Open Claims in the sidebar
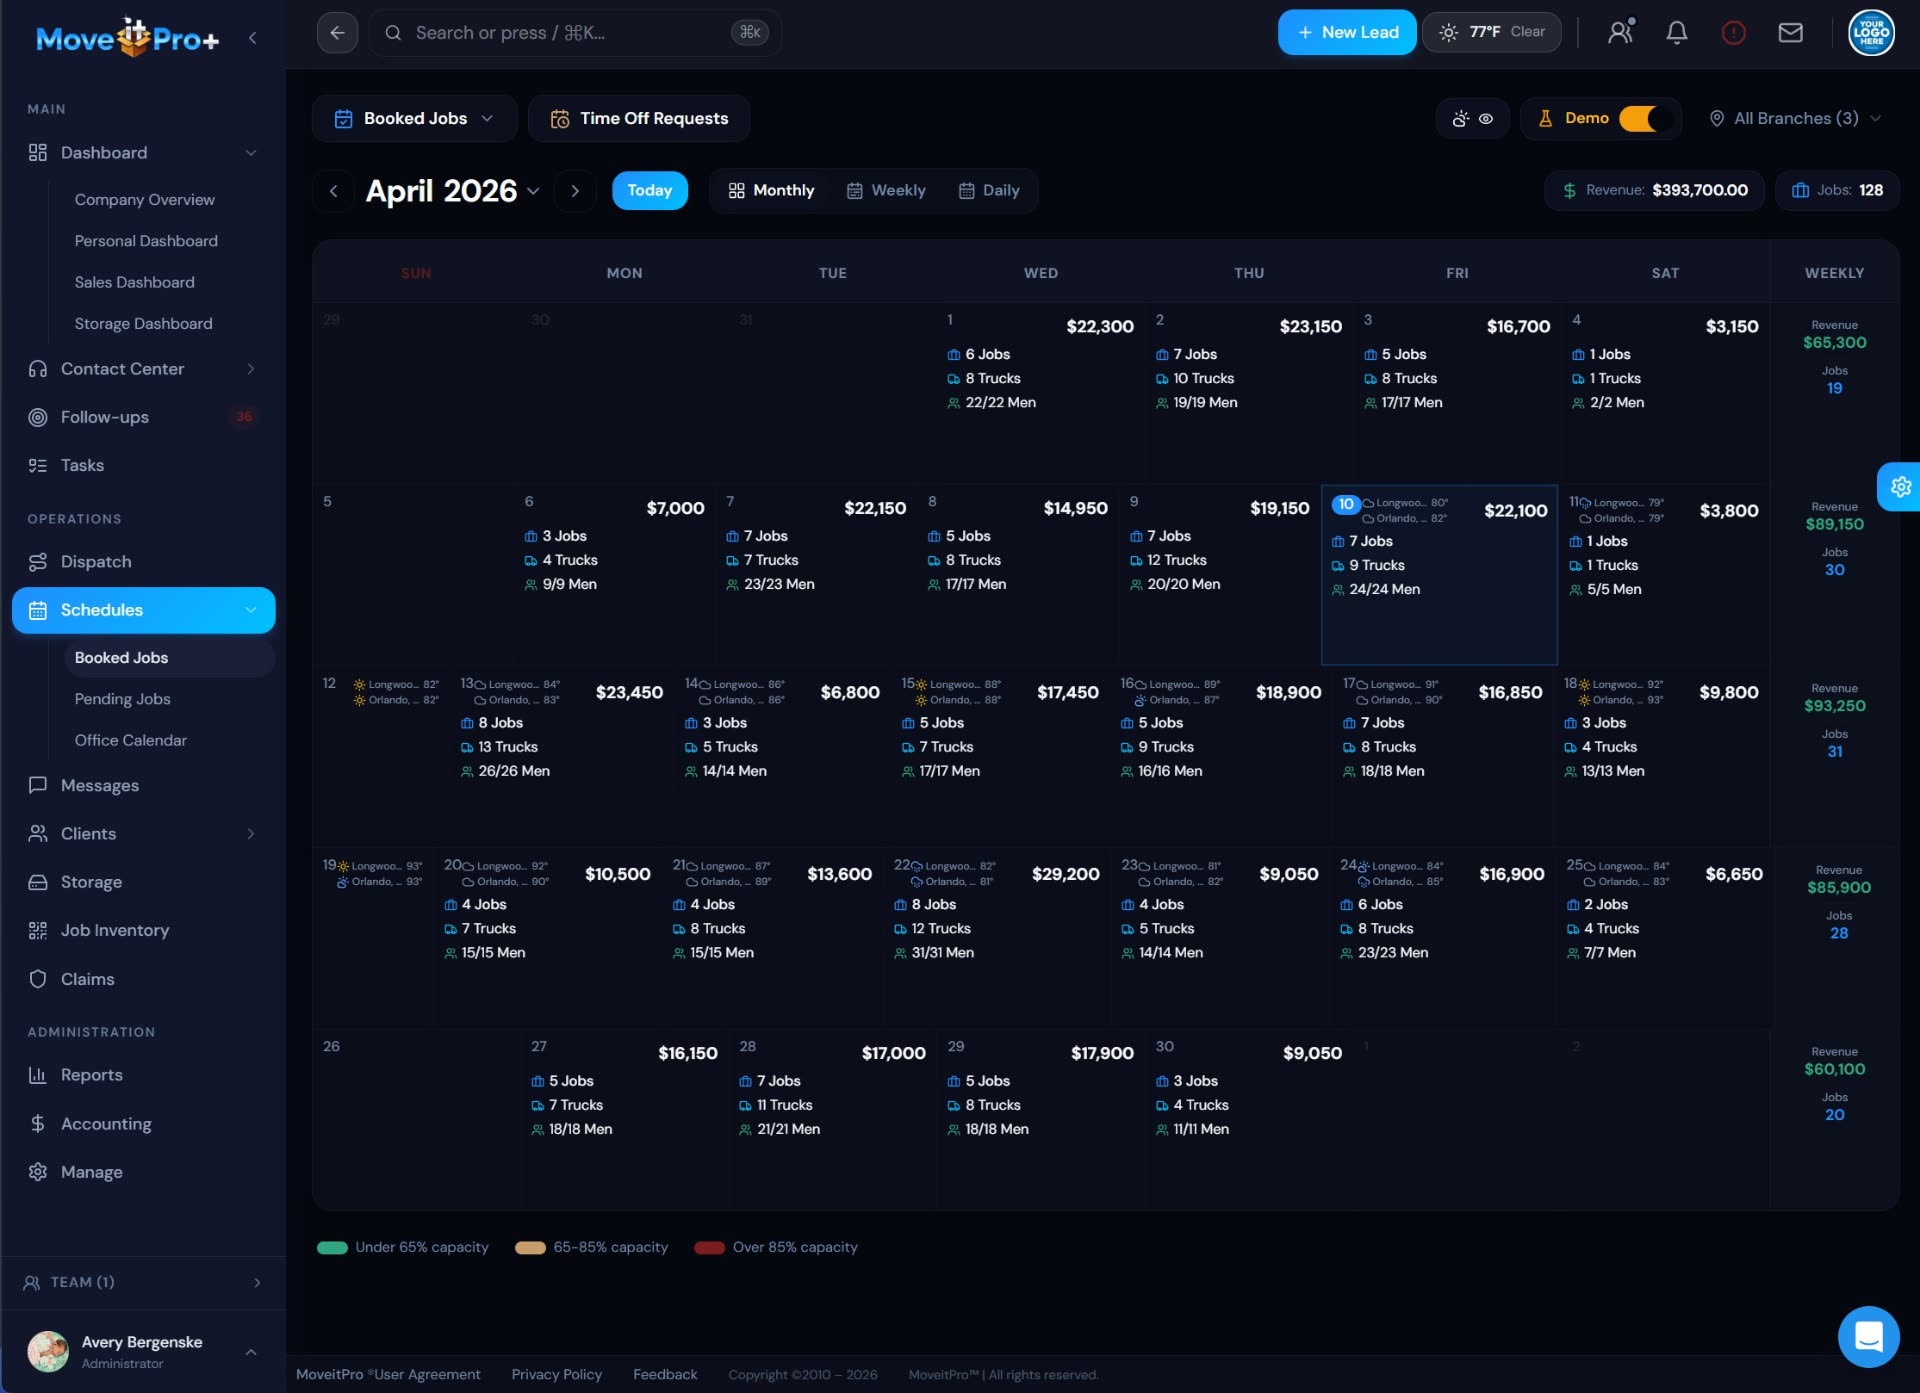Screen dimensions: 1920x1393 [143, 979]
